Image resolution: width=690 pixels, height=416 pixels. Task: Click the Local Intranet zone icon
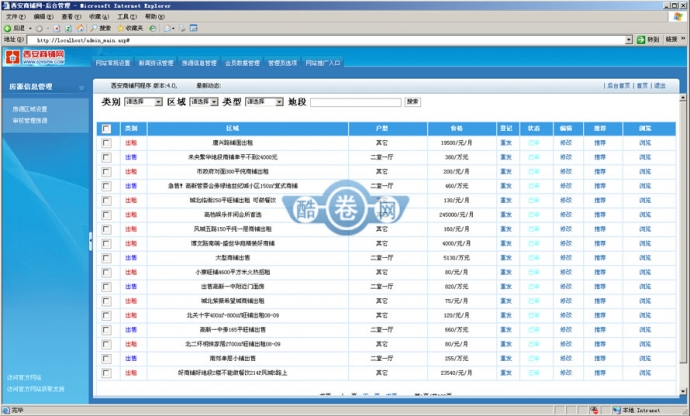617,410
